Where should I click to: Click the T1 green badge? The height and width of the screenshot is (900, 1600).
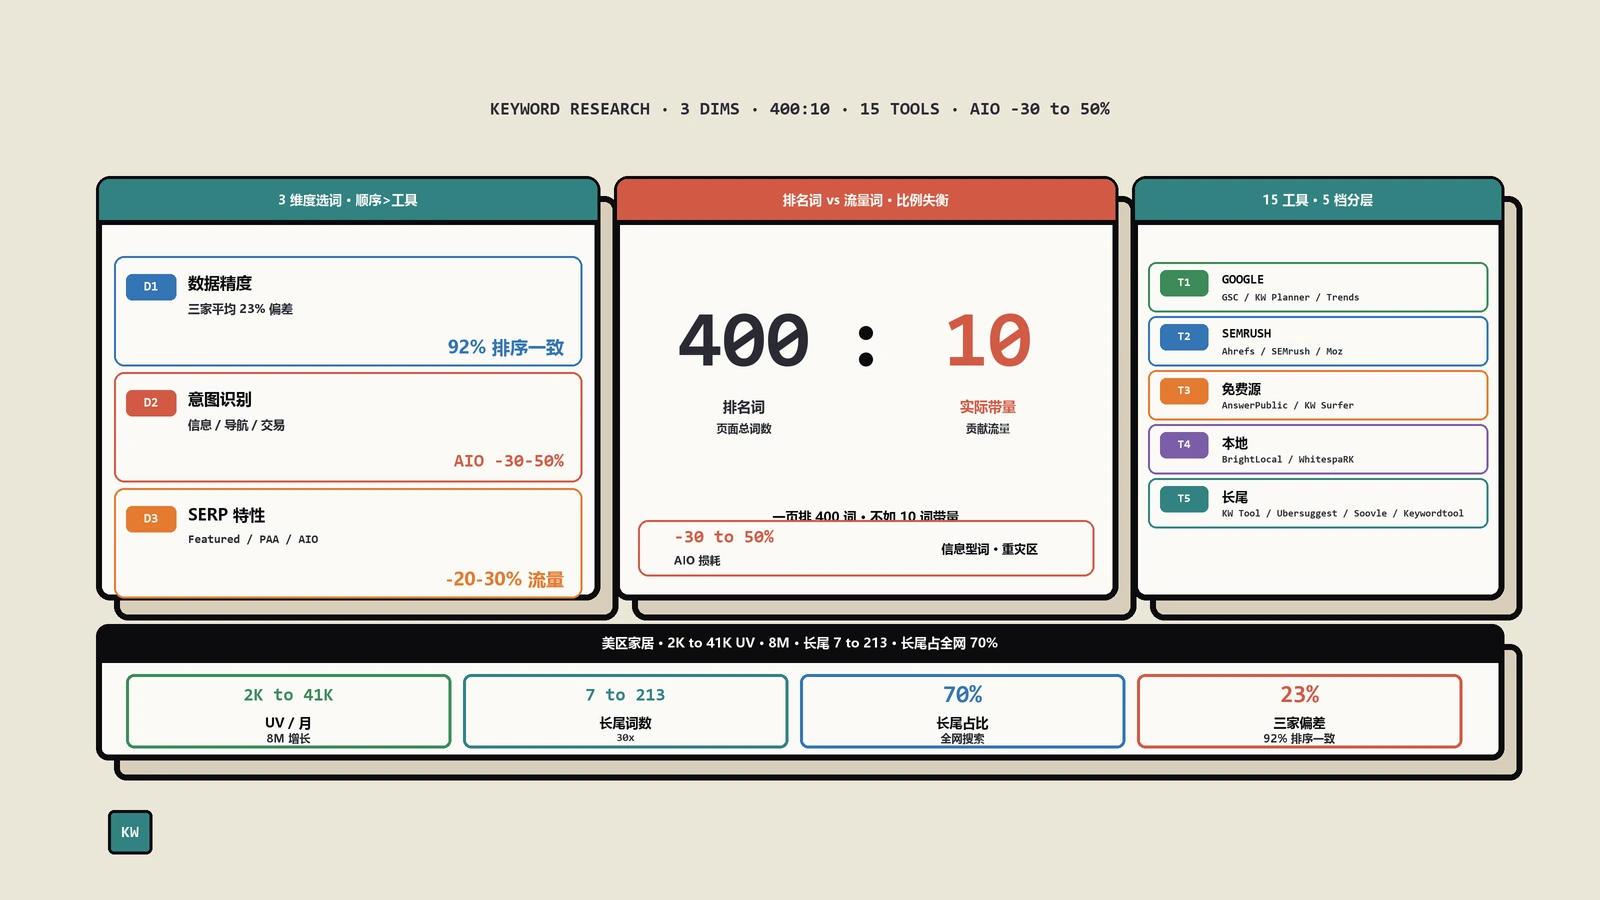click(1184, 283)
